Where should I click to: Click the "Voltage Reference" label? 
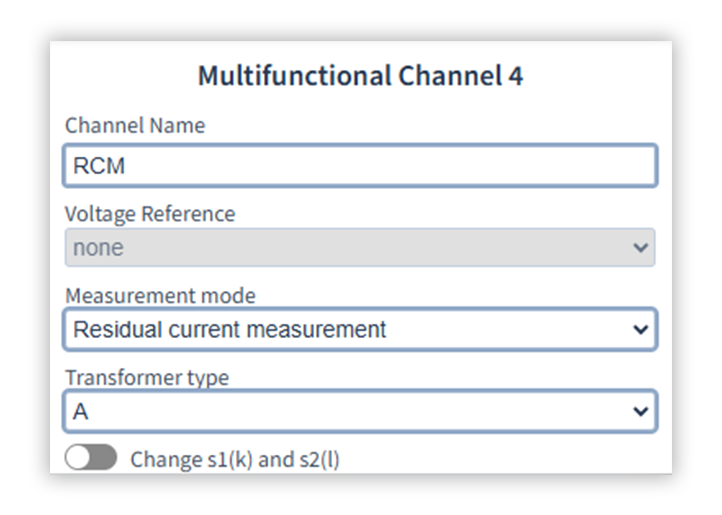(150, 214)
